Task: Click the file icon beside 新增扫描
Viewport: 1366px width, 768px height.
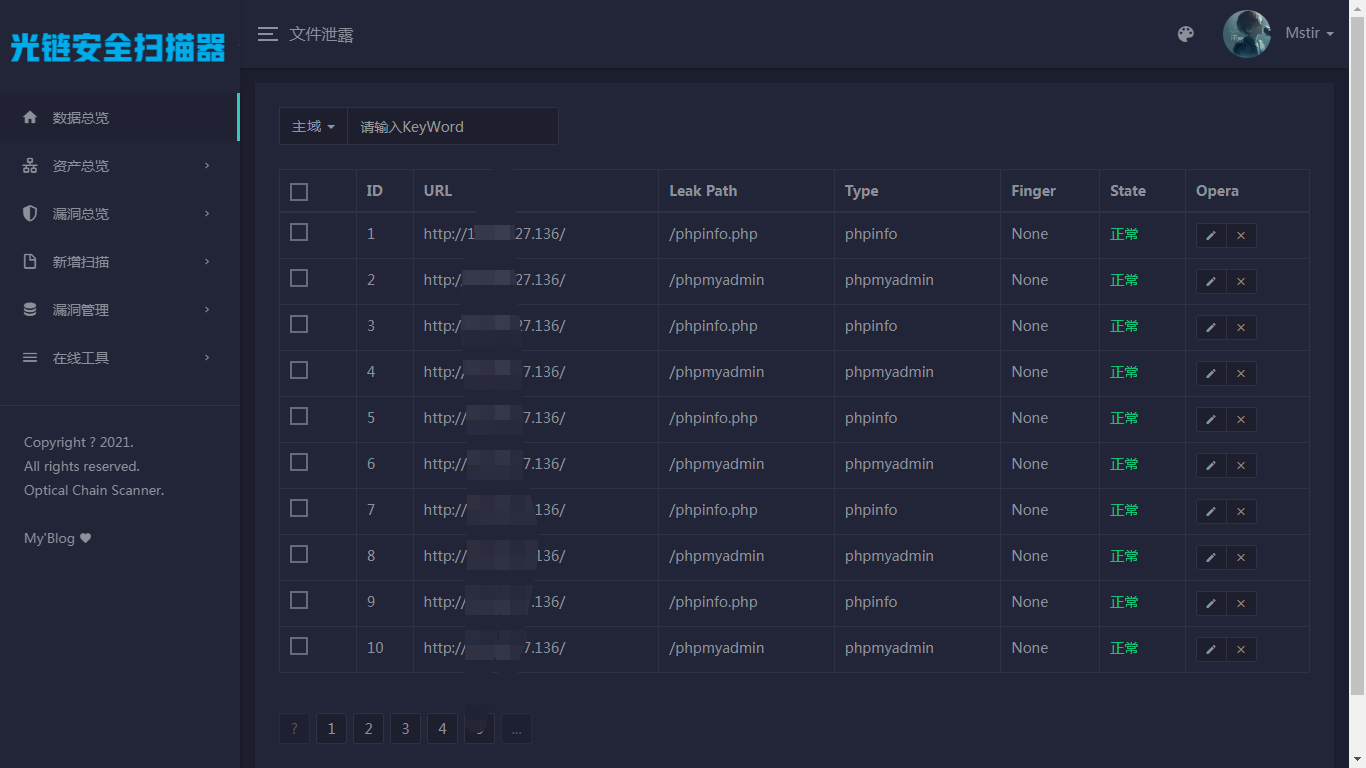Action: click(x=30, y=262)
